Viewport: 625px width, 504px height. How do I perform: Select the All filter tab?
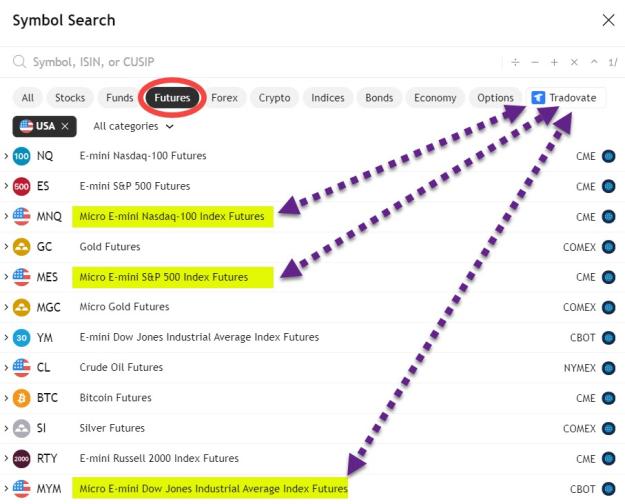click(28, 98)
